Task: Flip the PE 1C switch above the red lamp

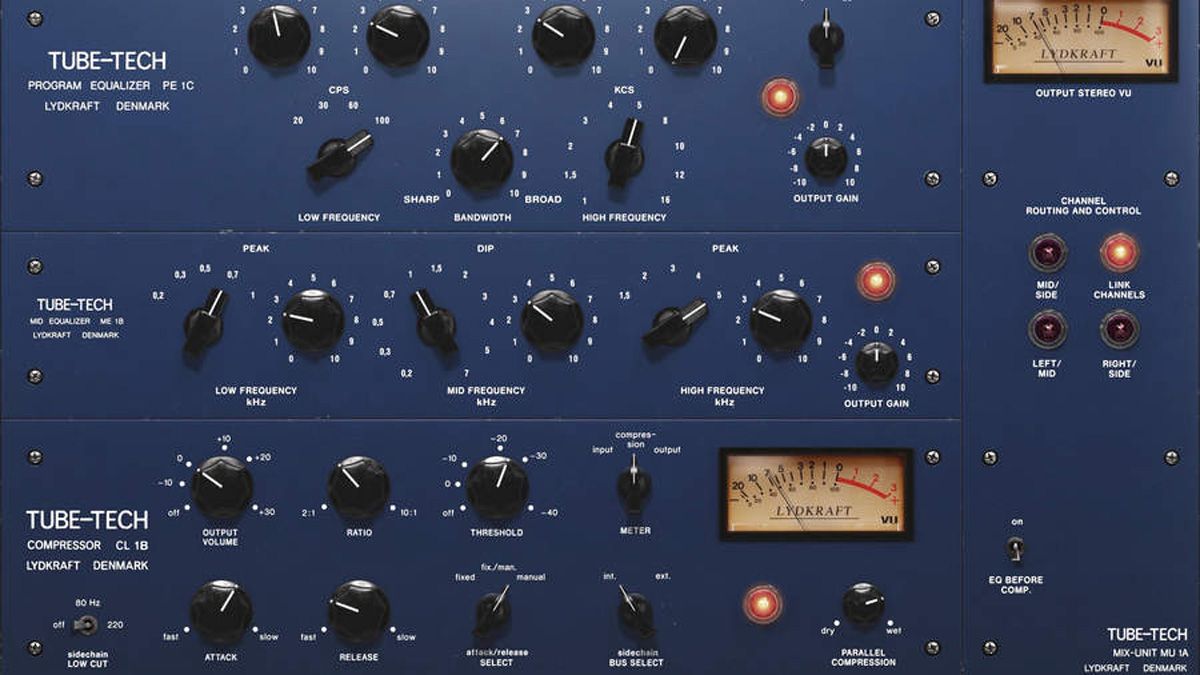Action: pos(825,37)
